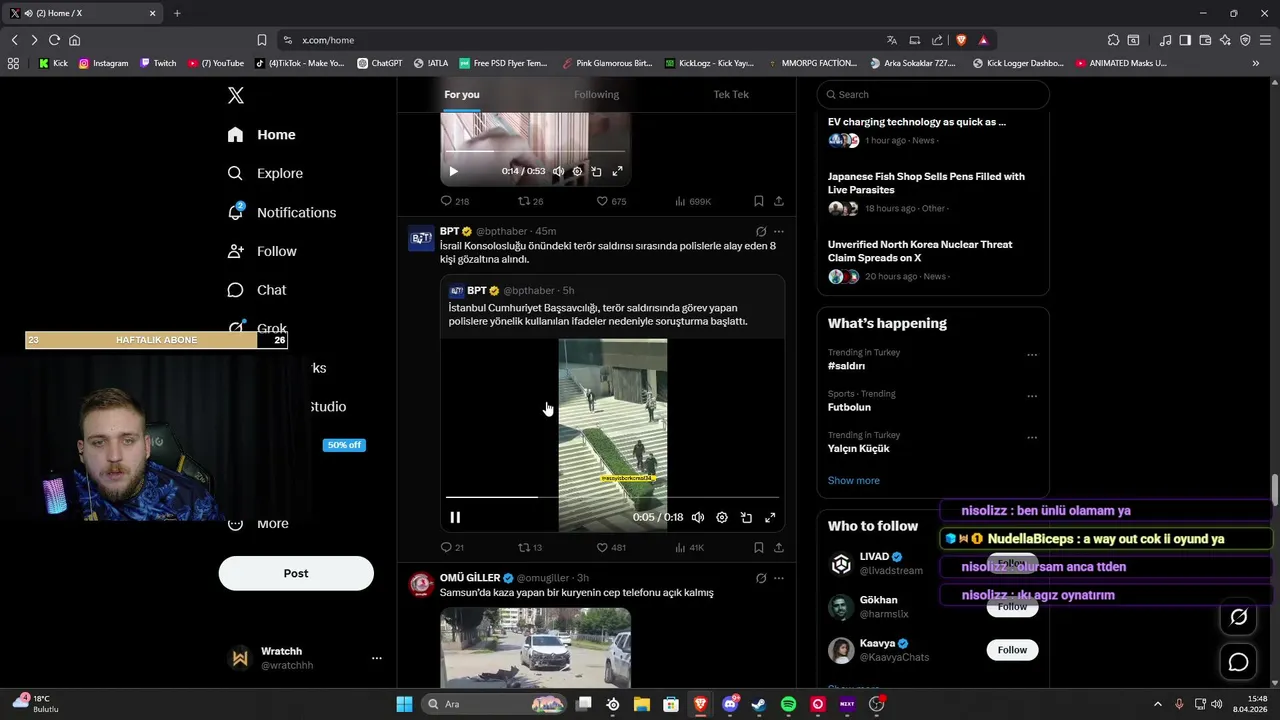The width and height of the screenshot is (1280, 720).
Task: Open Chat in X sidebar
Action: pyautogui.click(x=257, y=290)
